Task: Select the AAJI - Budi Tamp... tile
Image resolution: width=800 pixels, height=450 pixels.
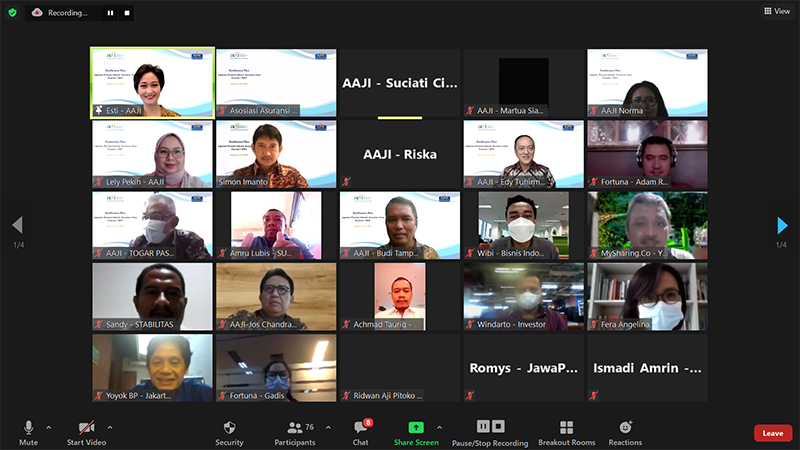Action: coord(400,226)
